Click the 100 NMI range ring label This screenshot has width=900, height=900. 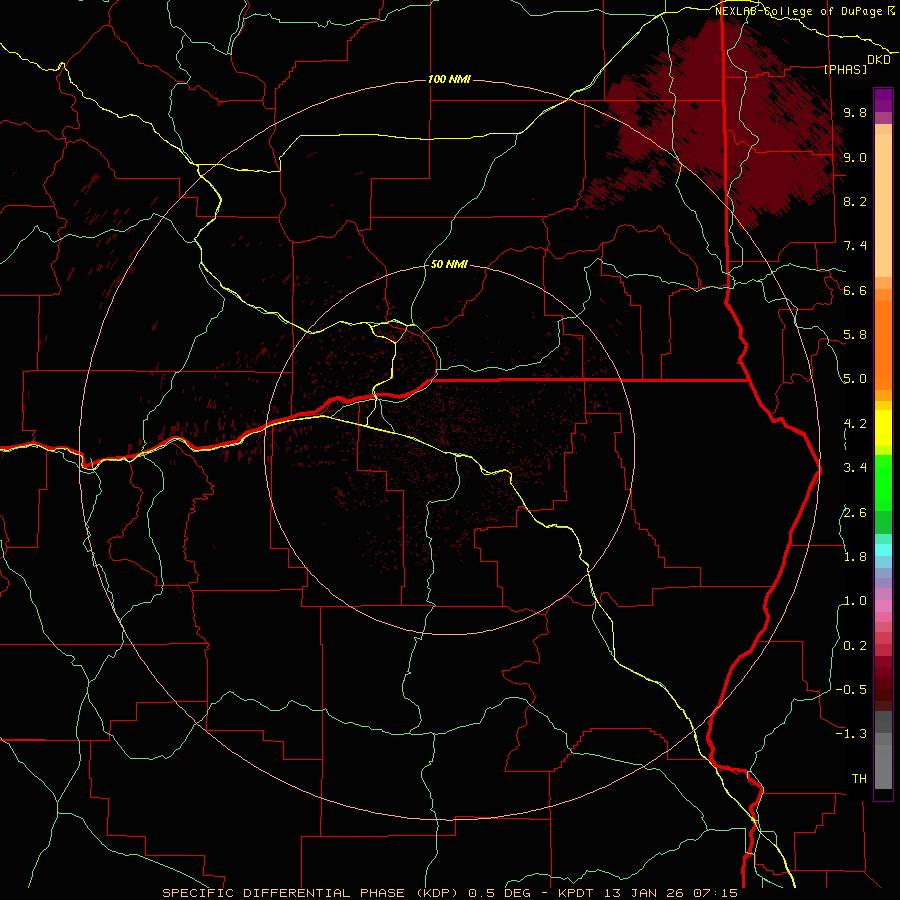click(449, 79)
